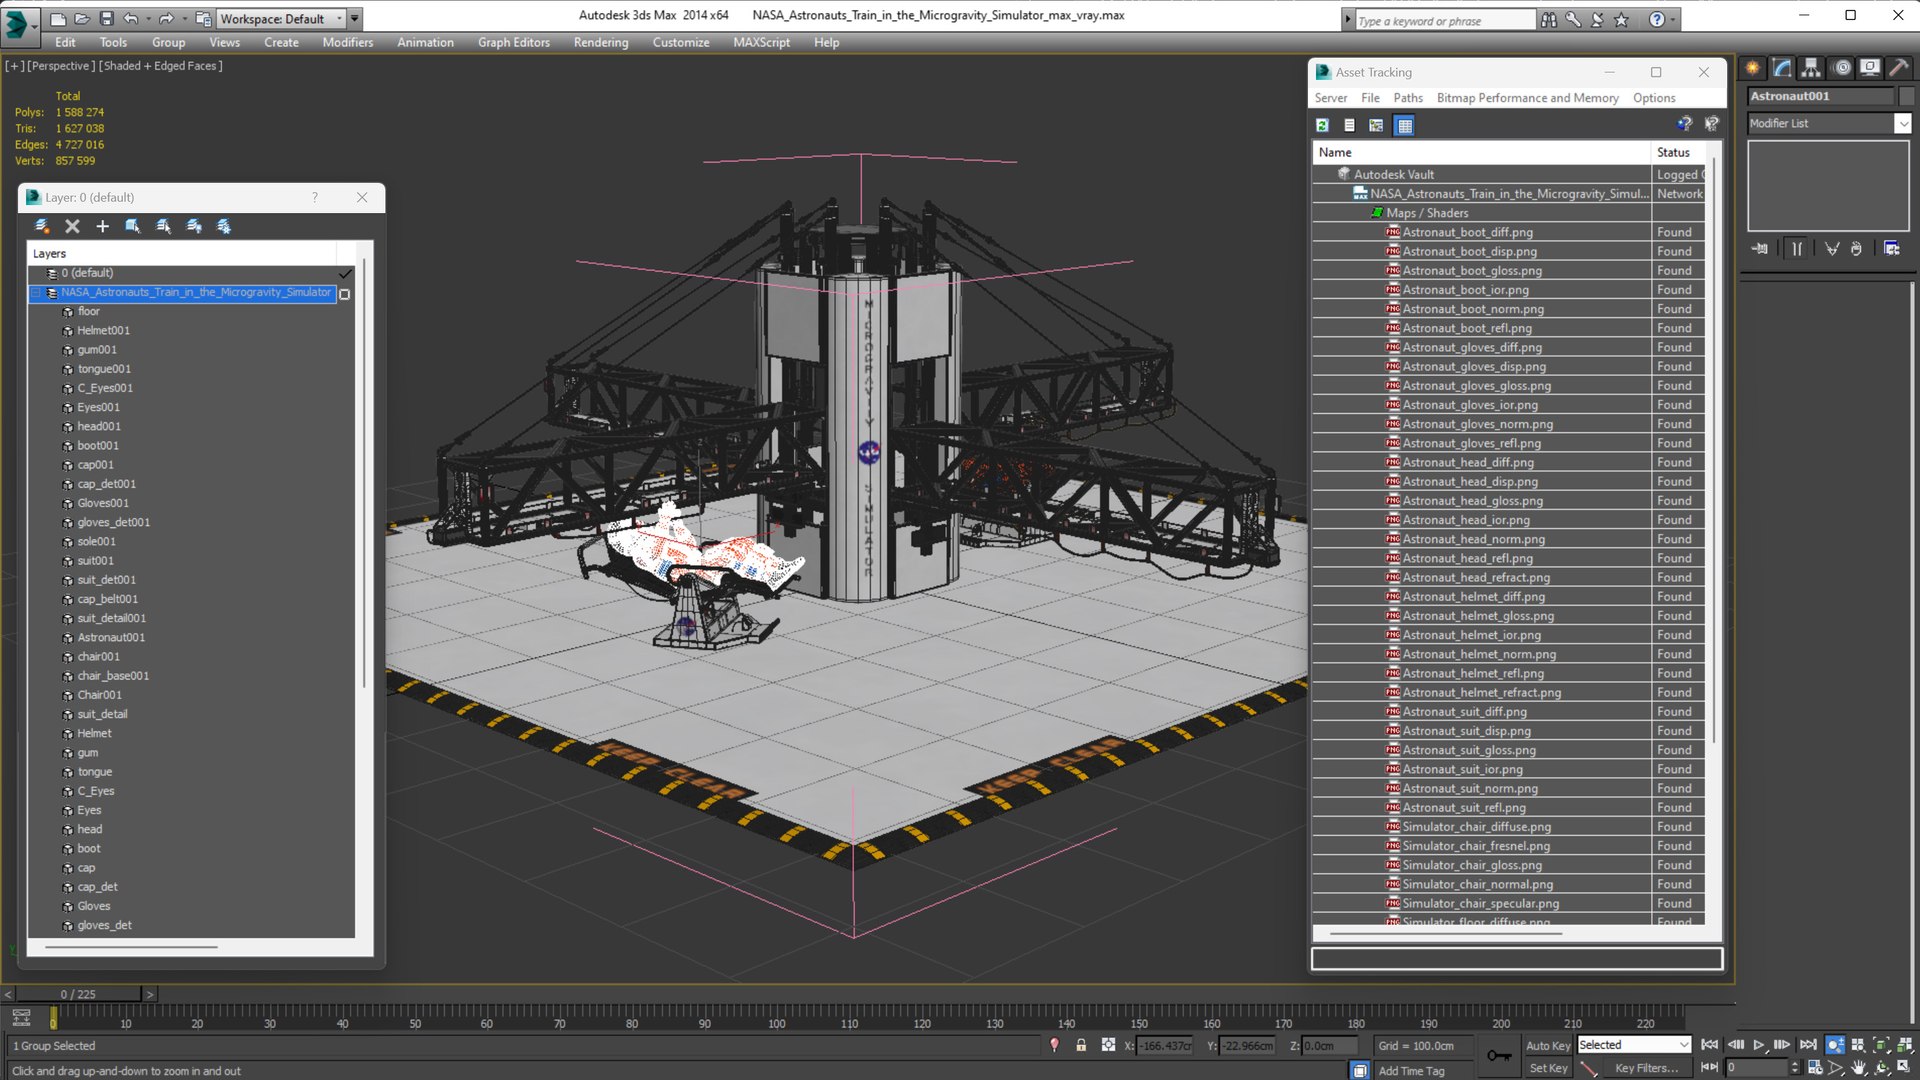Expand the quick access toolbar customize arrow
Image resolution: width=1920 pixels, height=1080 pixels.
354,18
